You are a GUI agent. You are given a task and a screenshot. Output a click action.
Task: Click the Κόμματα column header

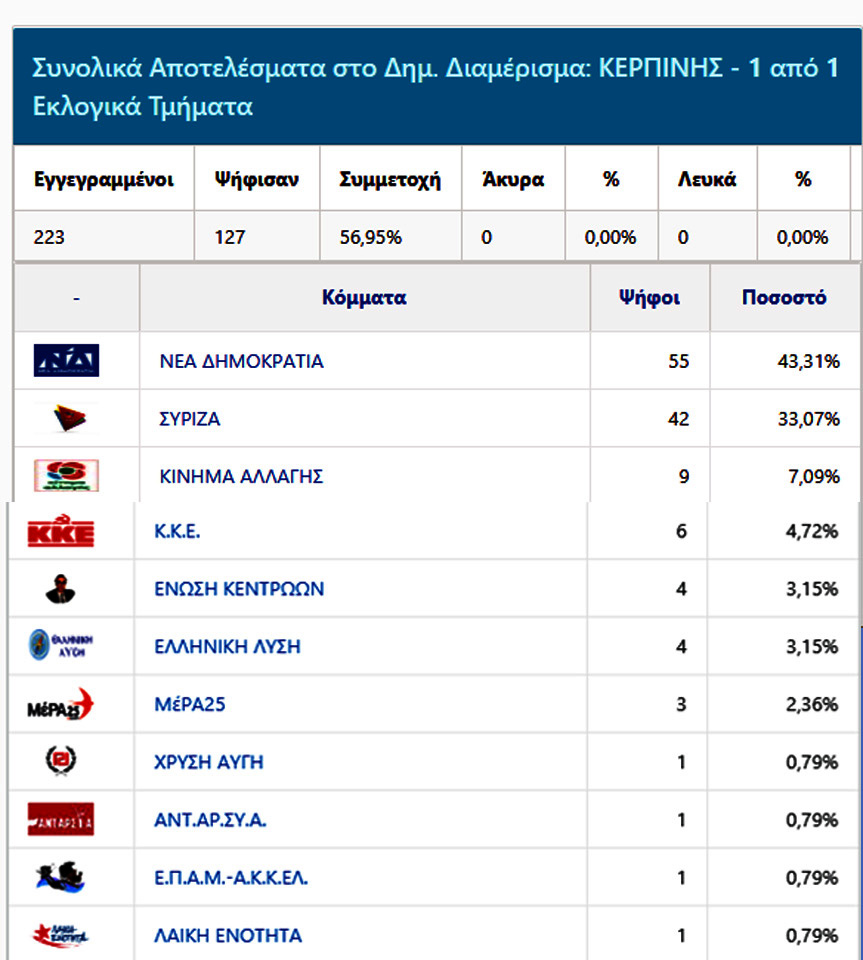[364, 298]
